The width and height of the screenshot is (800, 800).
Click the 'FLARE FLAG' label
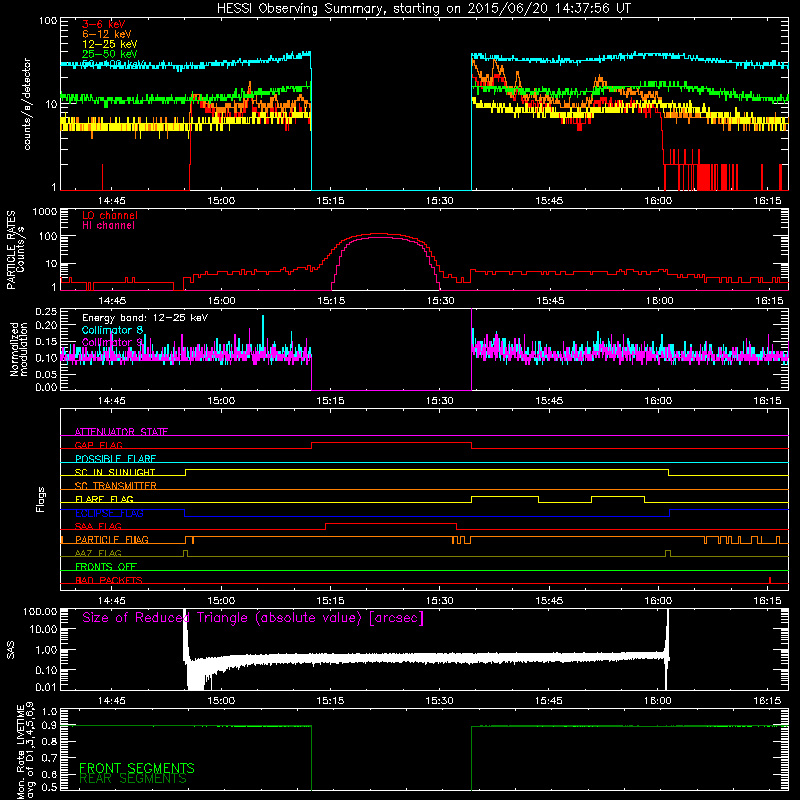coord(104,499)
